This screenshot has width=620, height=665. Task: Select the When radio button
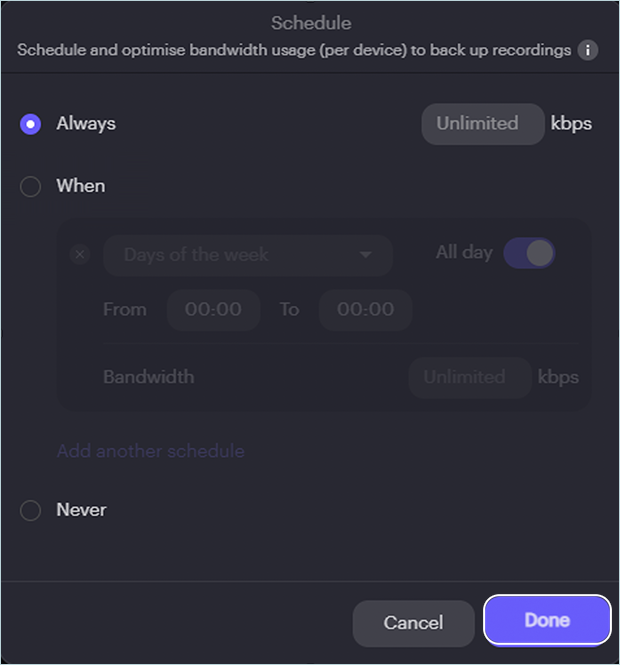tap(31, 186)
